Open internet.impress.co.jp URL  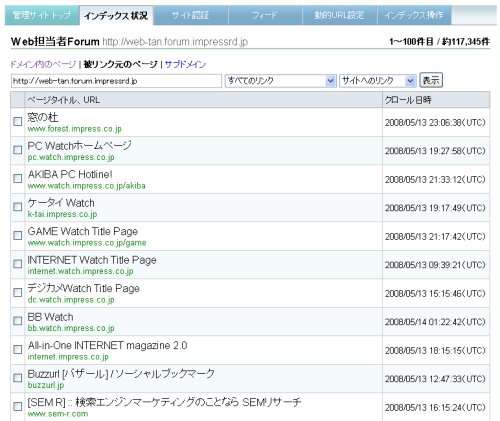pos(68,357)
